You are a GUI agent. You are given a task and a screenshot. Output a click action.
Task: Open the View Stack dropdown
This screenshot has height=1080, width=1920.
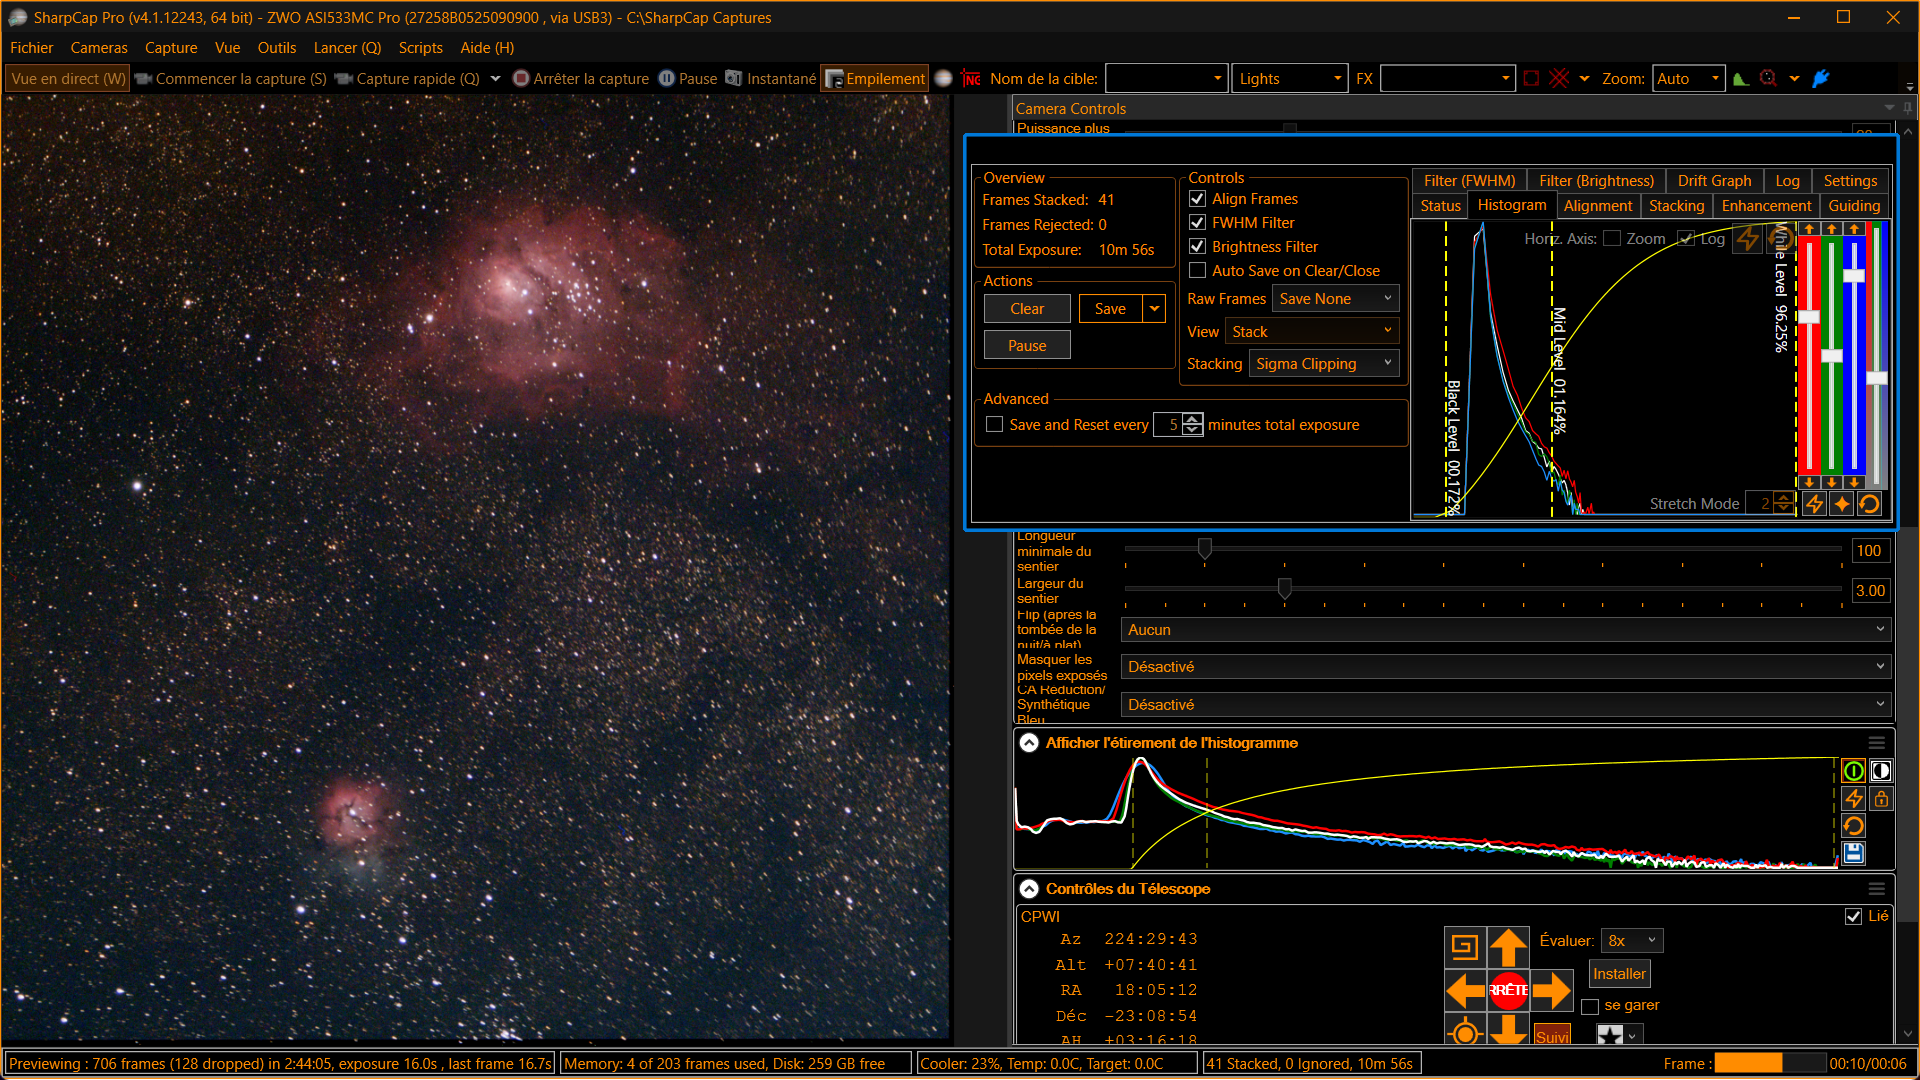[x=1312, y=332]
